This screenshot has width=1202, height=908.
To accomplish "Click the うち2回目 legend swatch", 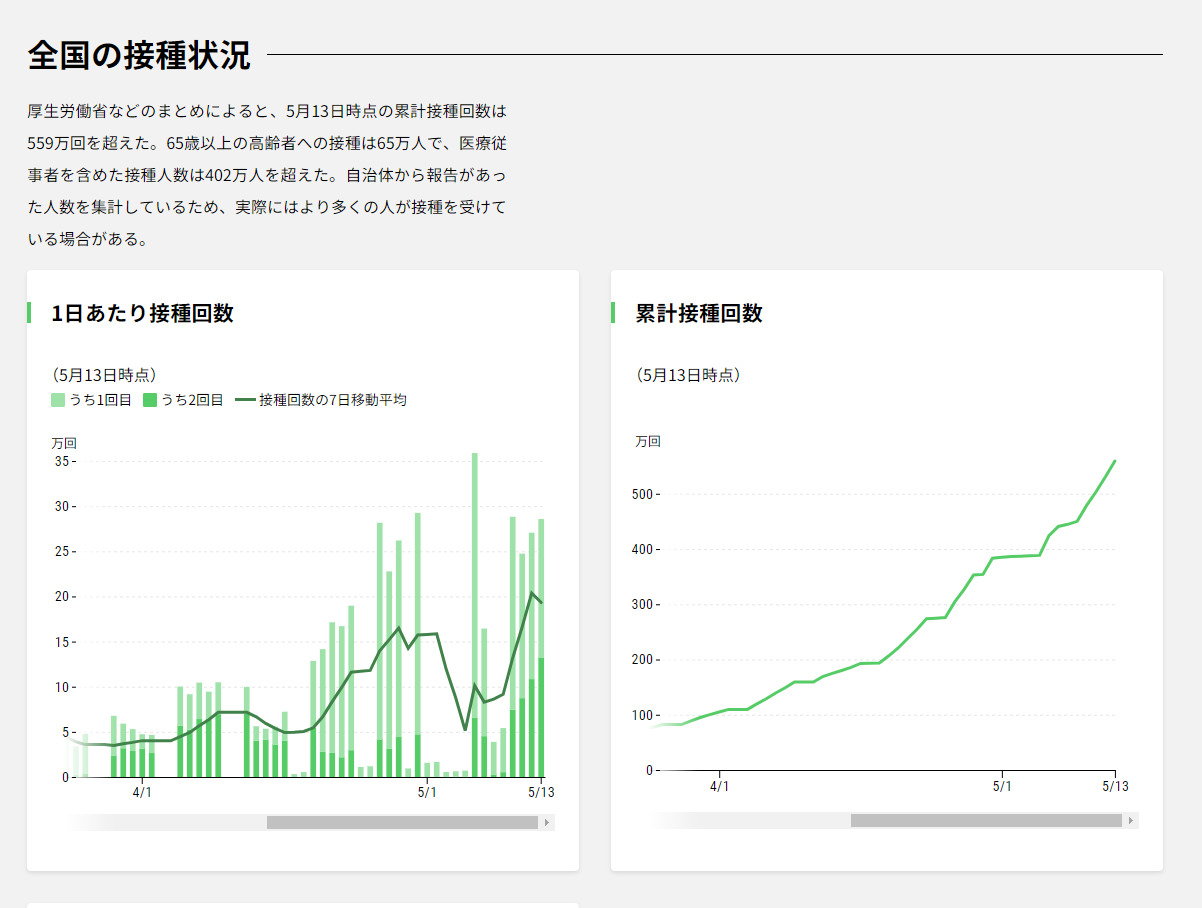I will click(151, 400).
